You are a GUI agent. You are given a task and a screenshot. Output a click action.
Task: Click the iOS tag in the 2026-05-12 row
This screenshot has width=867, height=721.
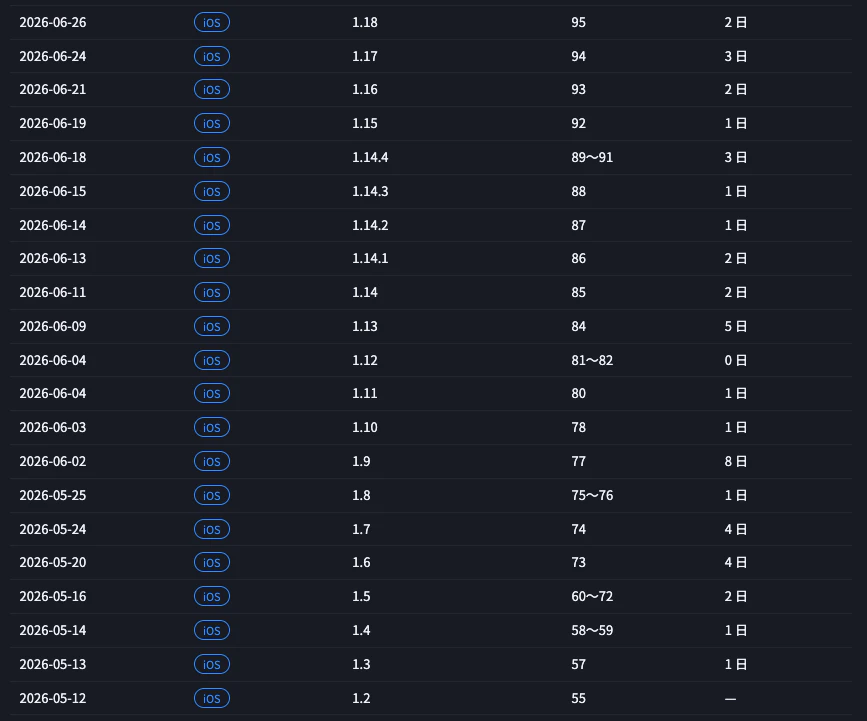(x=212, y=698)
